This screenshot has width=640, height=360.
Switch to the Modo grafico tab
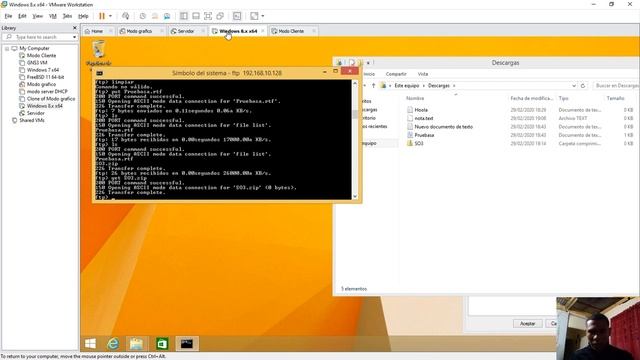point(139,31)
